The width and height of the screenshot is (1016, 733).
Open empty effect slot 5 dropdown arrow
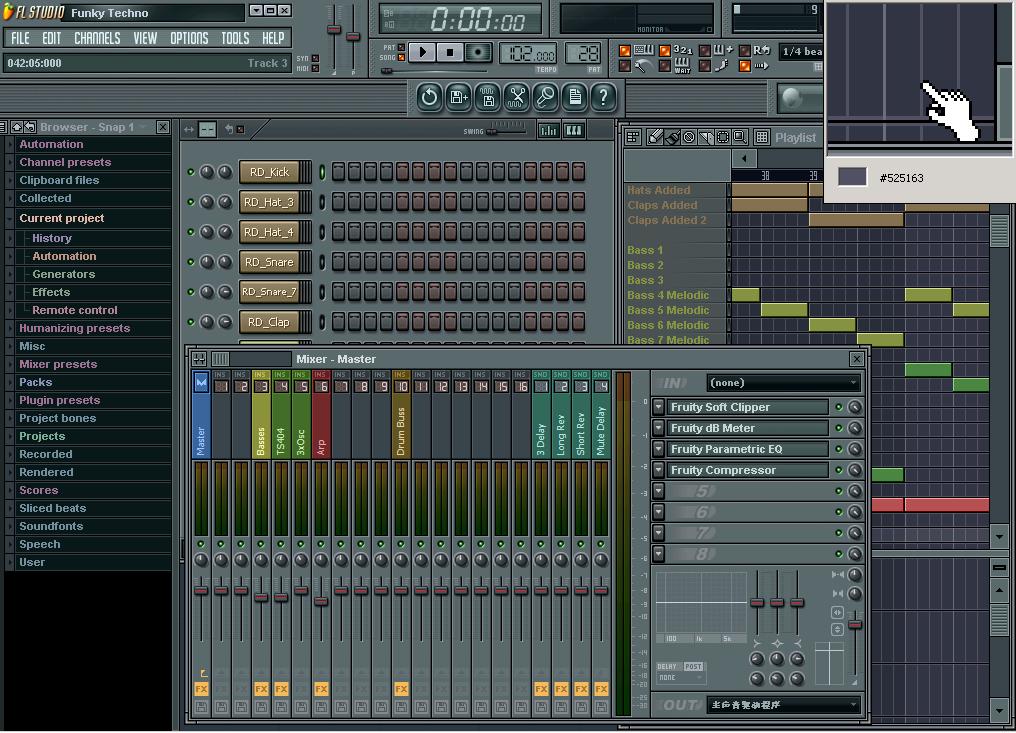point(658,491)
